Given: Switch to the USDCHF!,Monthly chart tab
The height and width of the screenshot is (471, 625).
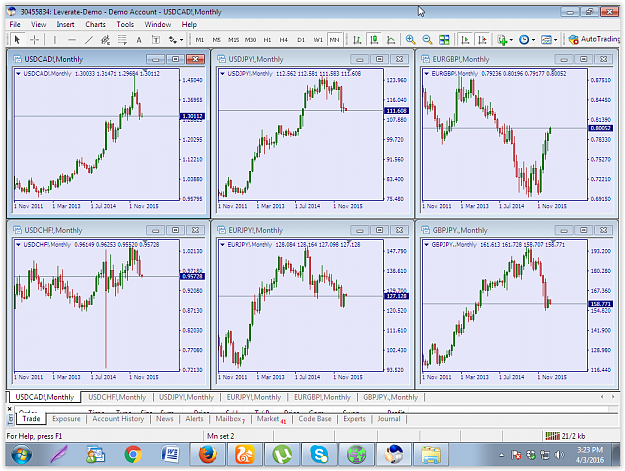Looking at the screenshot, I should pos(117,397).
